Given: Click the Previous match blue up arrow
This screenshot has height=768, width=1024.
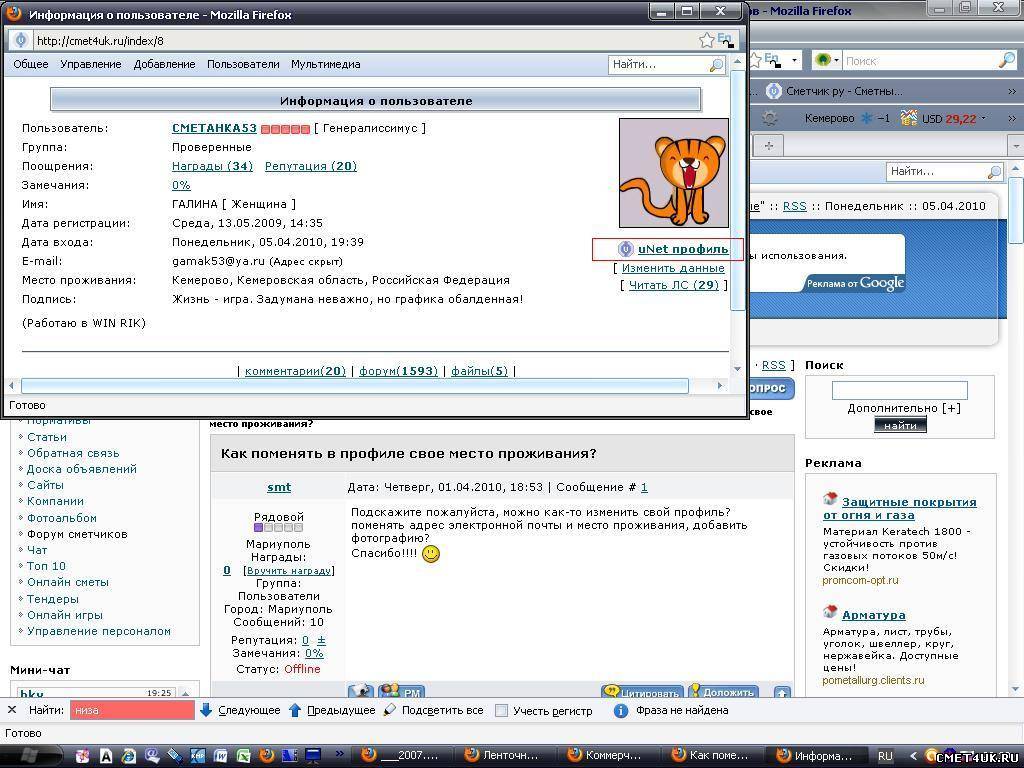Looking at the screenshot, I should (295, 710).
